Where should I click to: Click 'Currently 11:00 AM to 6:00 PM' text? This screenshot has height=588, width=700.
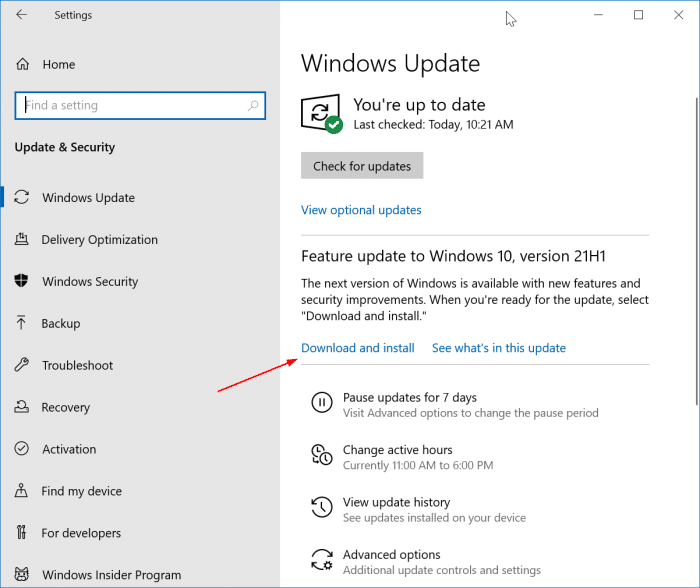(418, 465)
